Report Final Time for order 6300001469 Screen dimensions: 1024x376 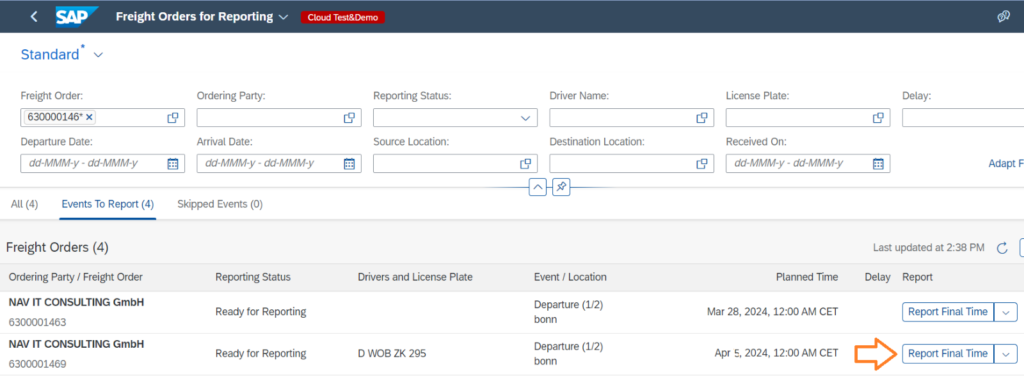coord(948,353)
